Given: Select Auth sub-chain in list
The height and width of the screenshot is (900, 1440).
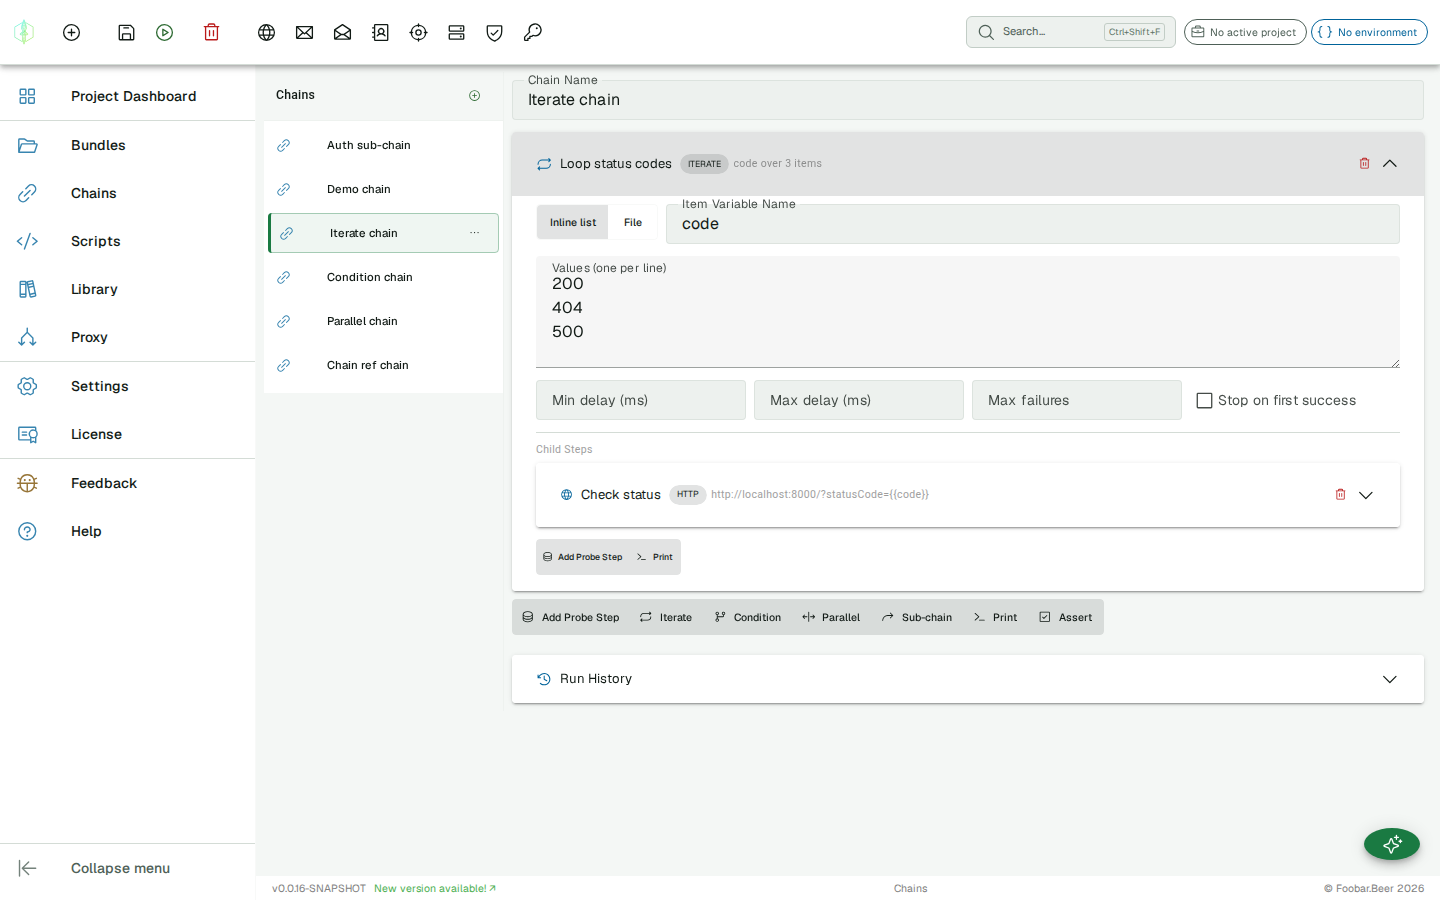Looking at the screenshot, I should [x=383, y=145].
